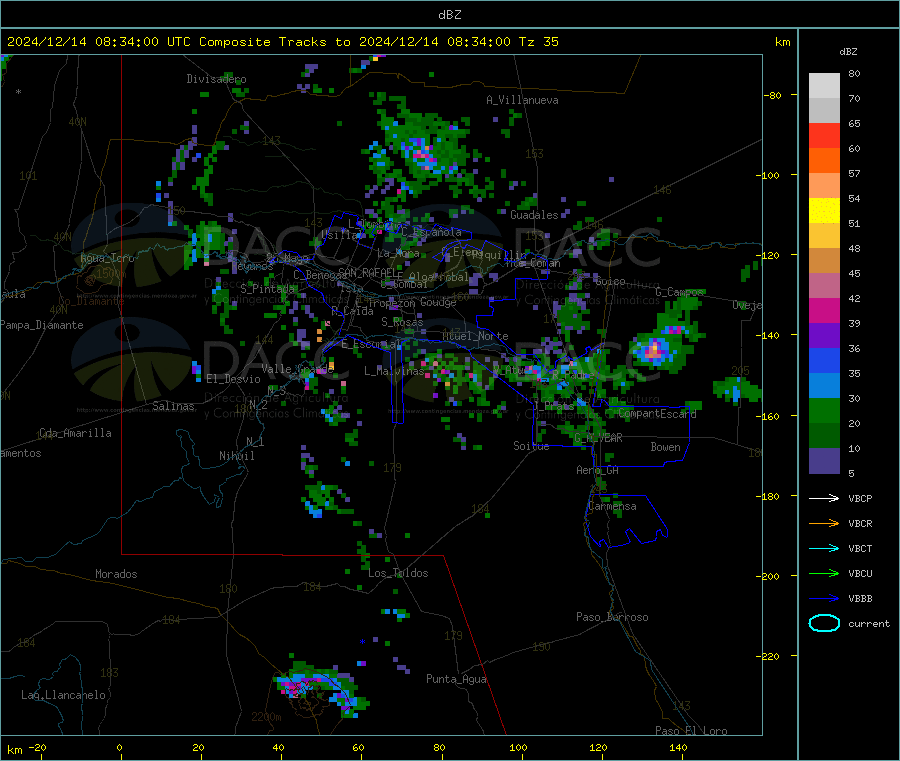This screenshot has height=761, width=900.
Task: Click the Punta_Agua map label
Action: coord(456,679)
